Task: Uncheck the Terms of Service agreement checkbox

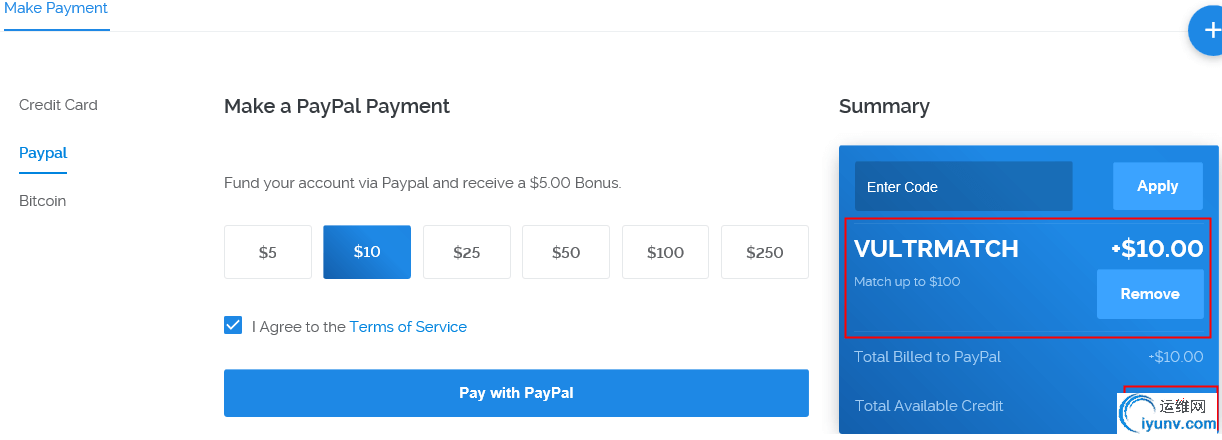Action: click(233, 326)
